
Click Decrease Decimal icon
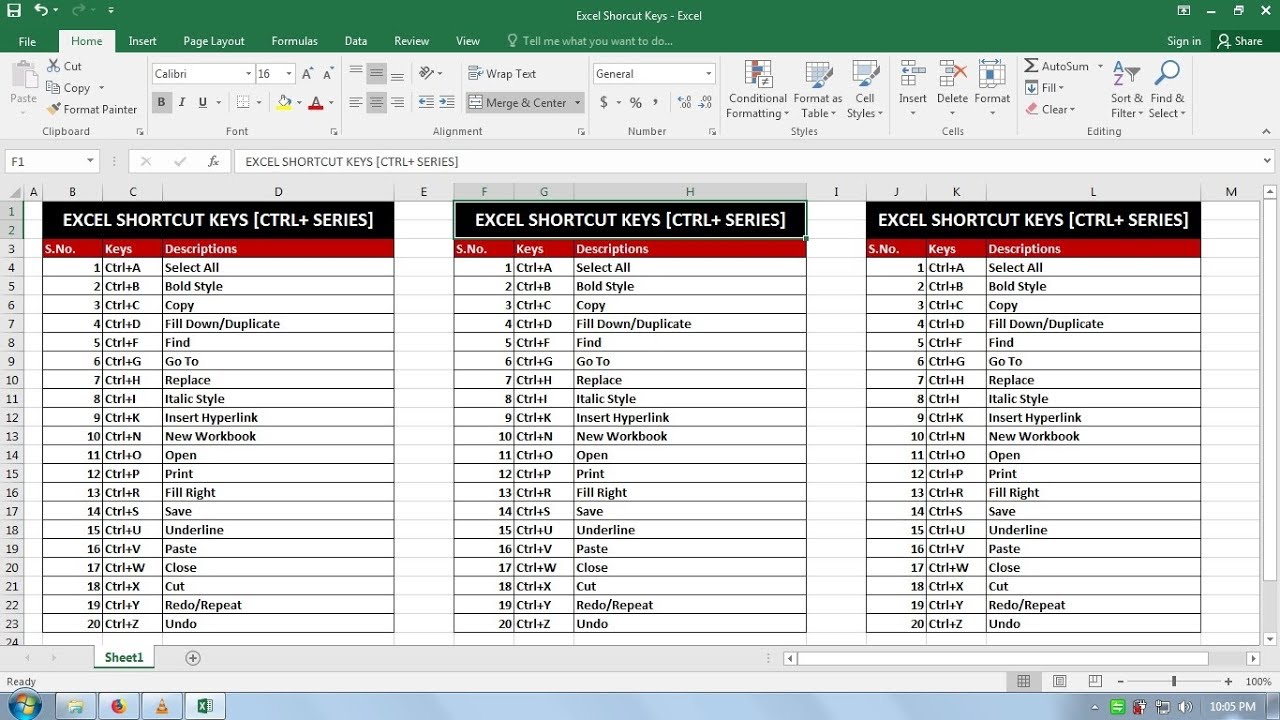707,102
